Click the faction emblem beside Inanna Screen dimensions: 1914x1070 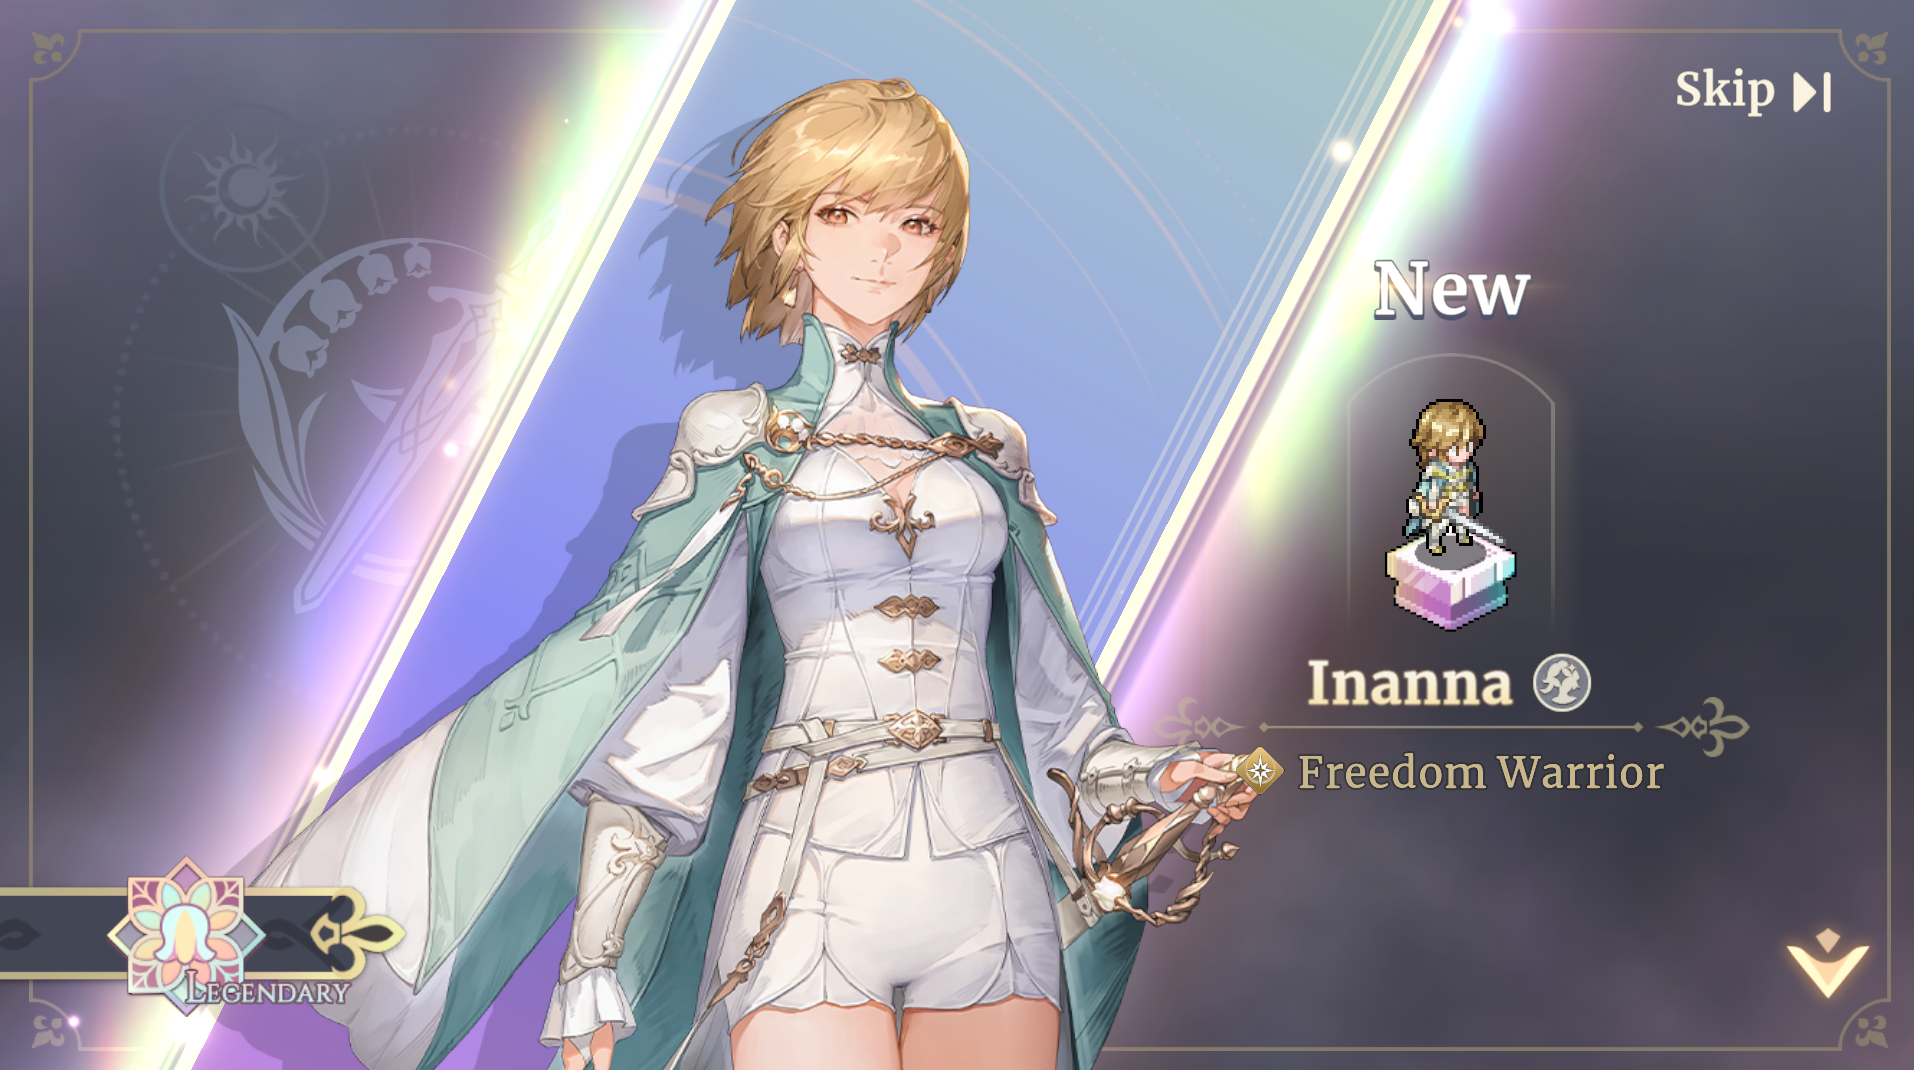pyautogui.click(x=1562, y=683)
